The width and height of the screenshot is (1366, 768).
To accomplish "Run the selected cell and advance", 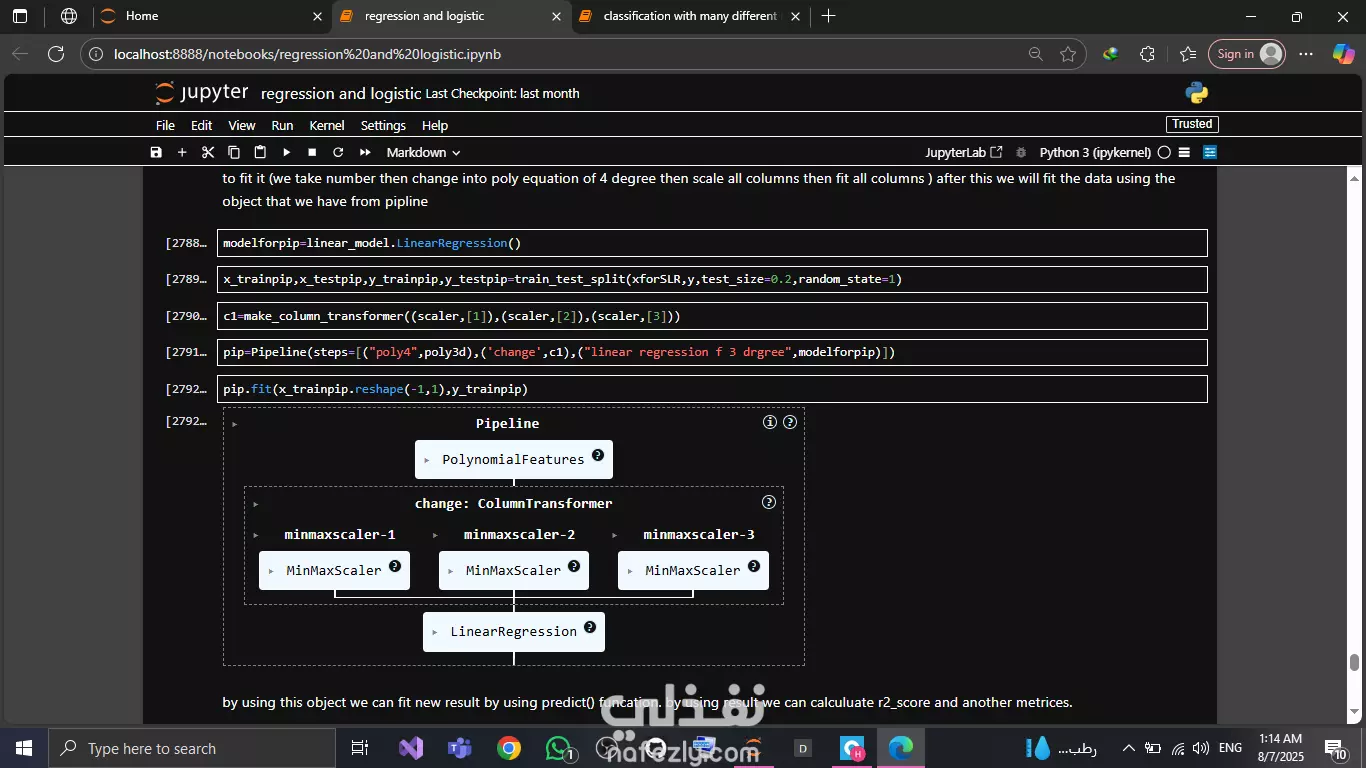I will [x=286, y=152].
